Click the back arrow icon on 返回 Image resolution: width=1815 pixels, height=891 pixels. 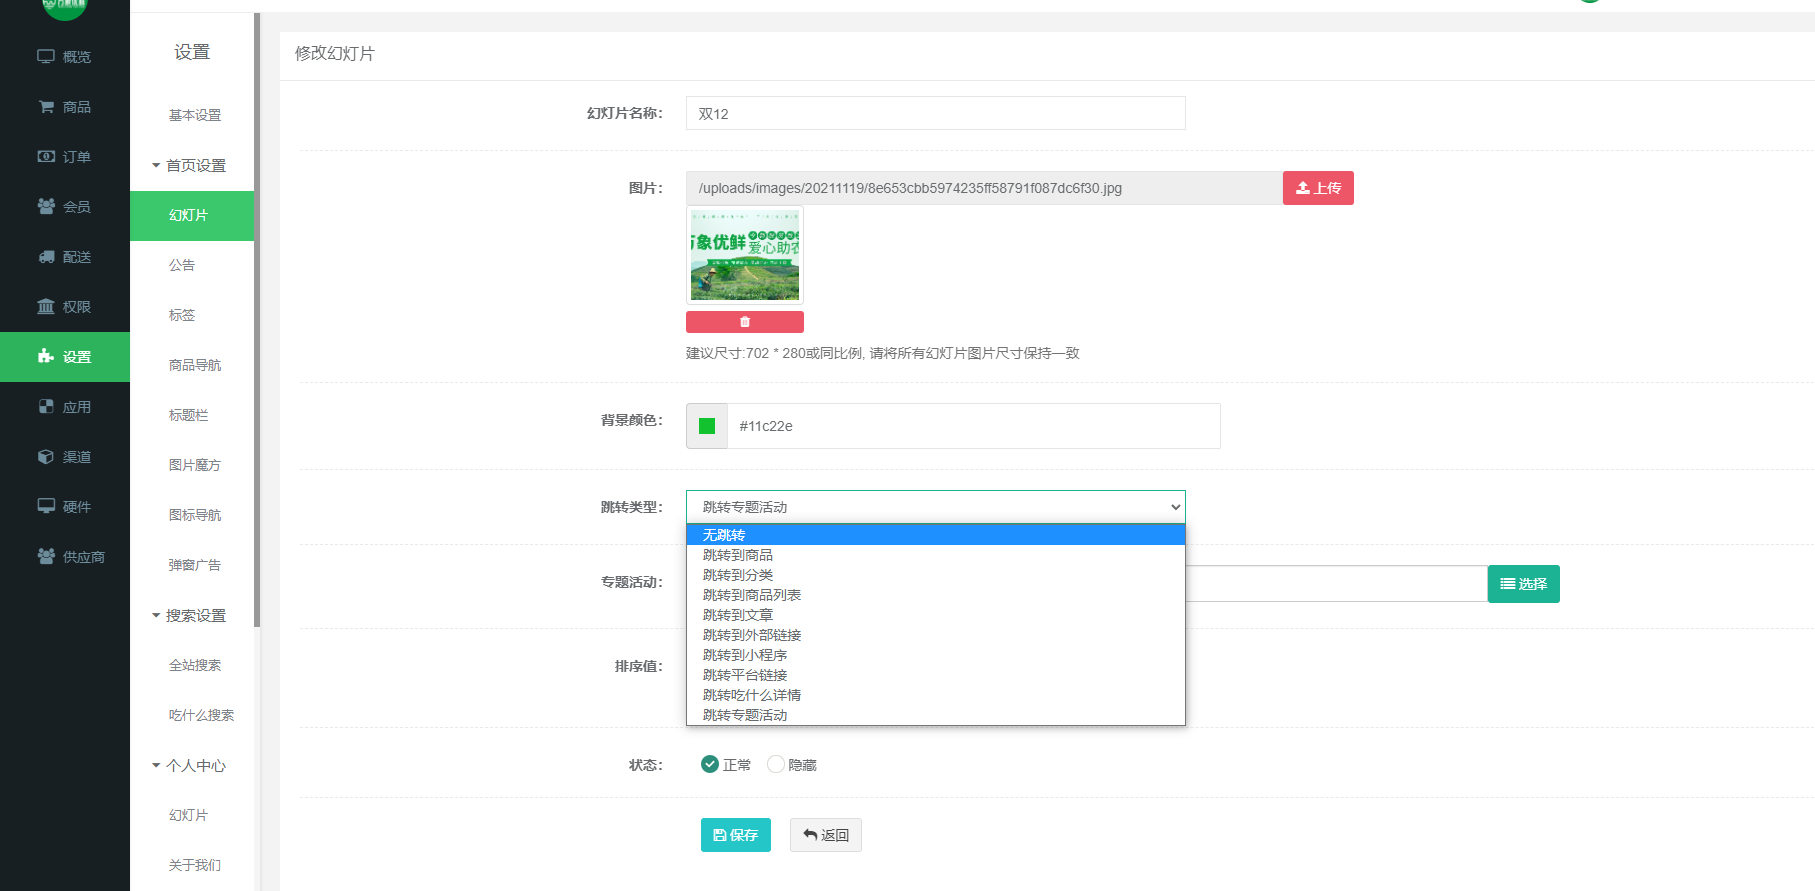(x=810, y=835)
